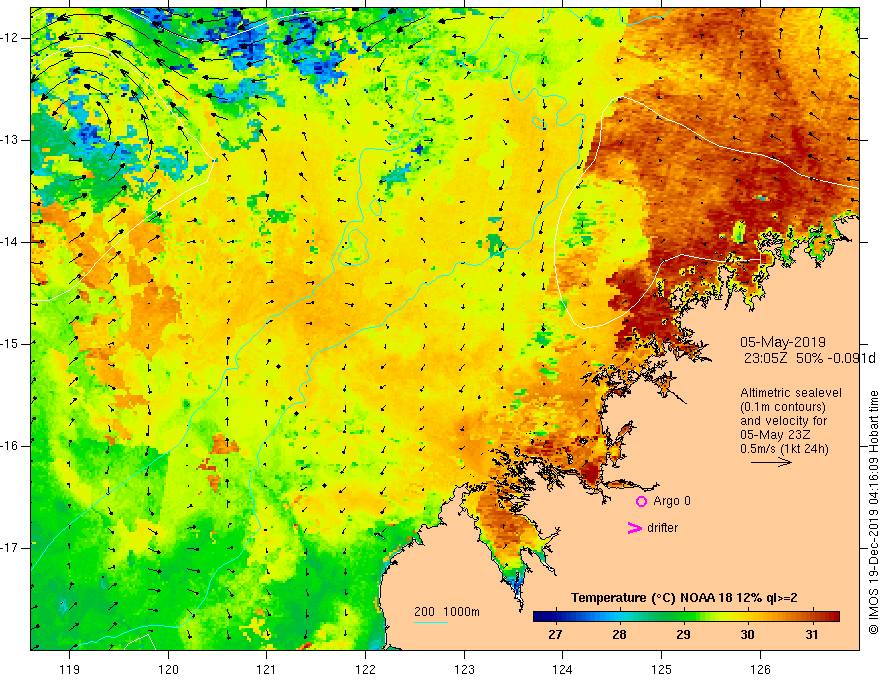Click the cyan 200 1000m isobath legend line
This screenshot has width=880, height=680.
[431, 622]
